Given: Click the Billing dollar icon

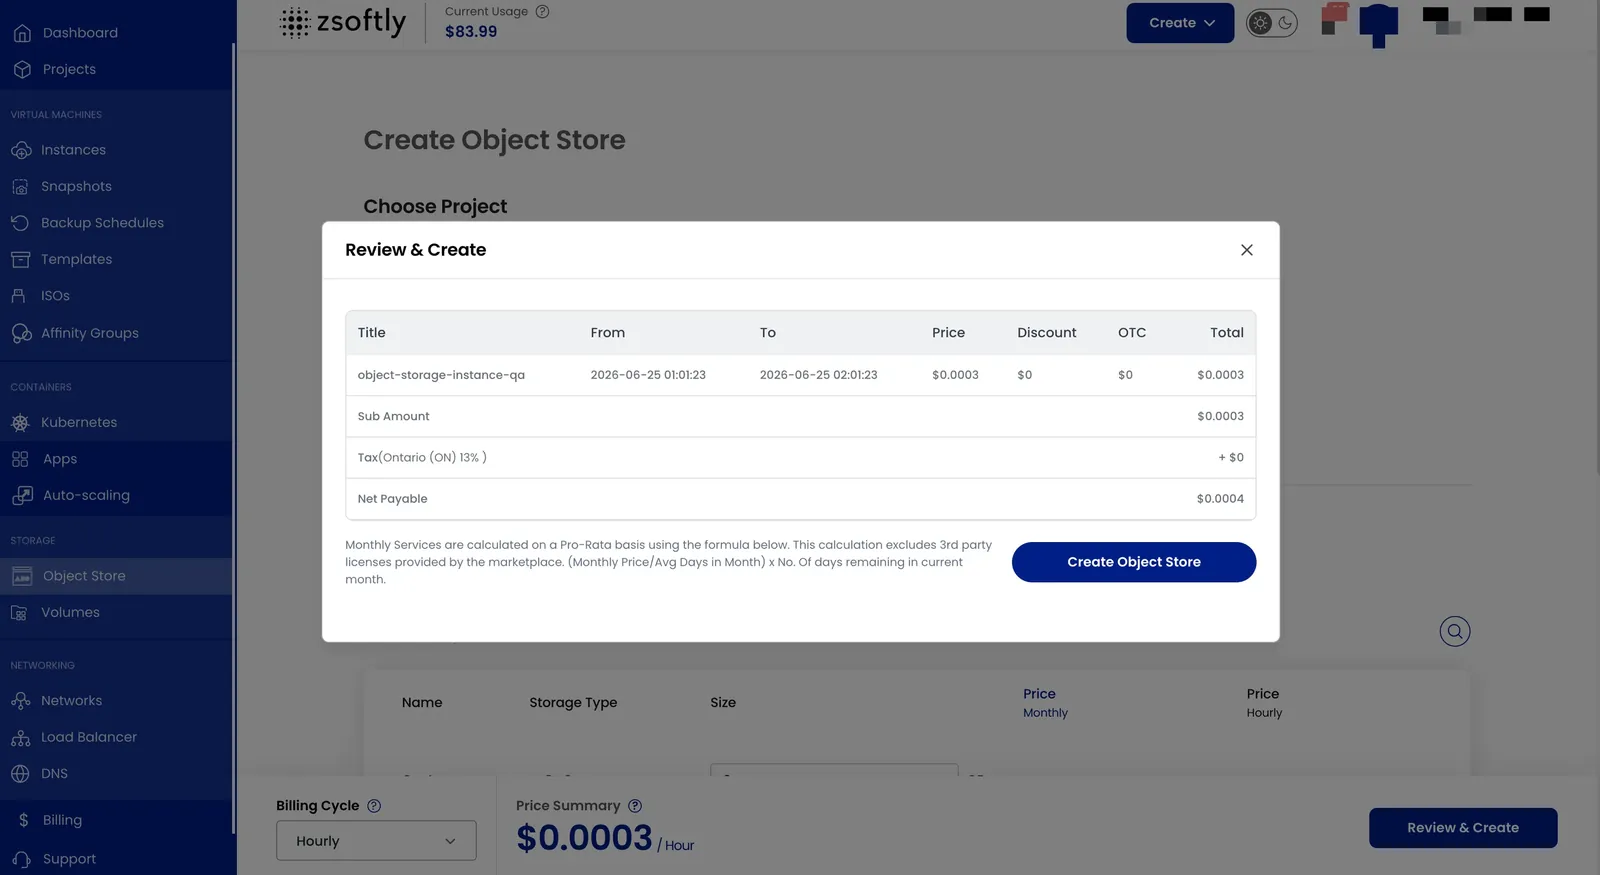Looking at the screenshot, I should [x=23, y=820].
